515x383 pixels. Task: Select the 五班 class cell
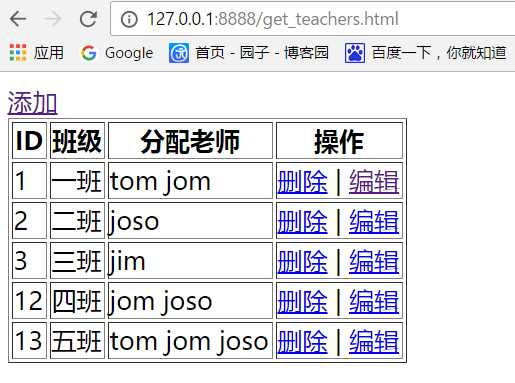click(x=77, y=341)
